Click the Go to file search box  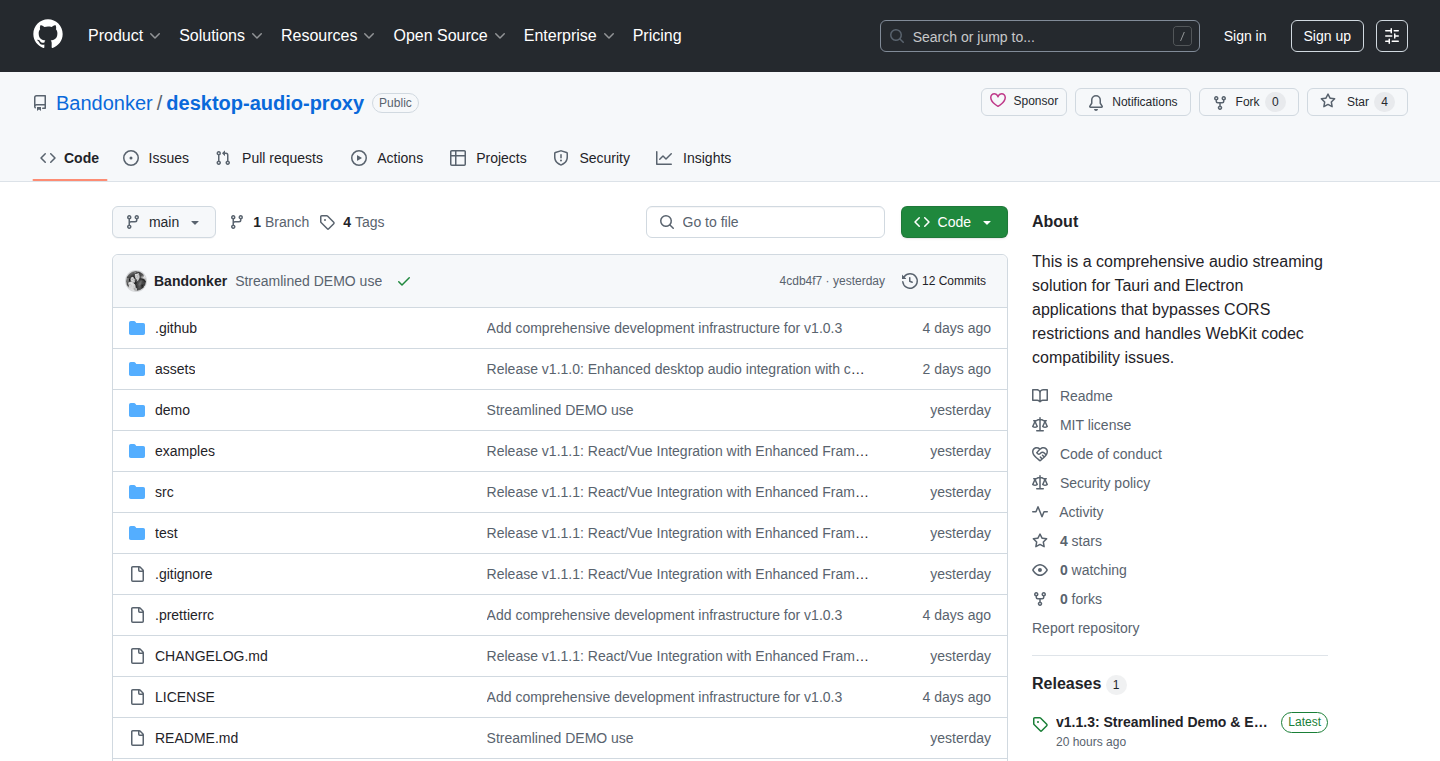[x=765, y=222]
